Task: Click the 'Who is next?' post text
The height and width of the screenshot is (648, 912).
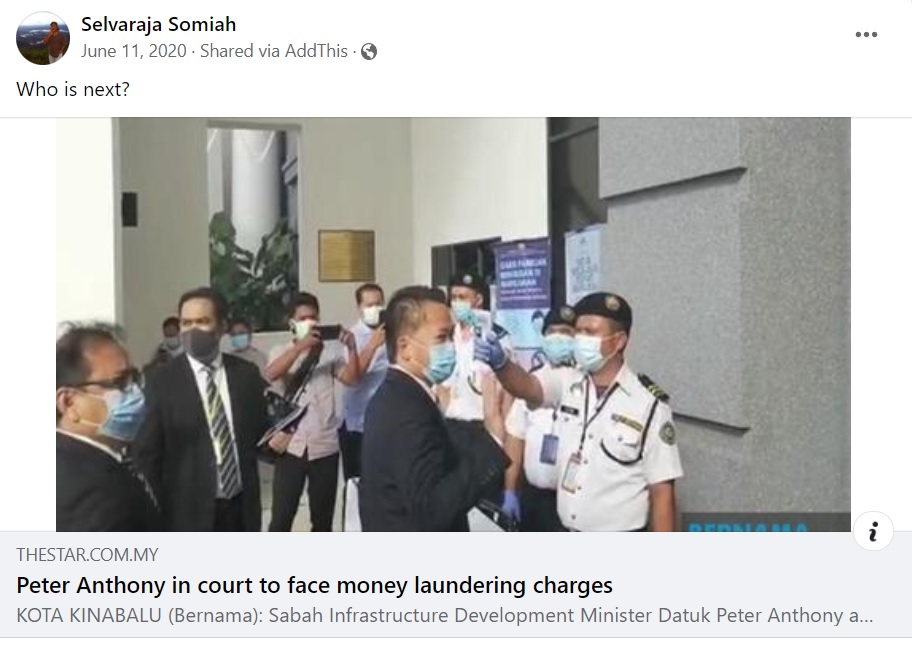Action: [73, 89]
